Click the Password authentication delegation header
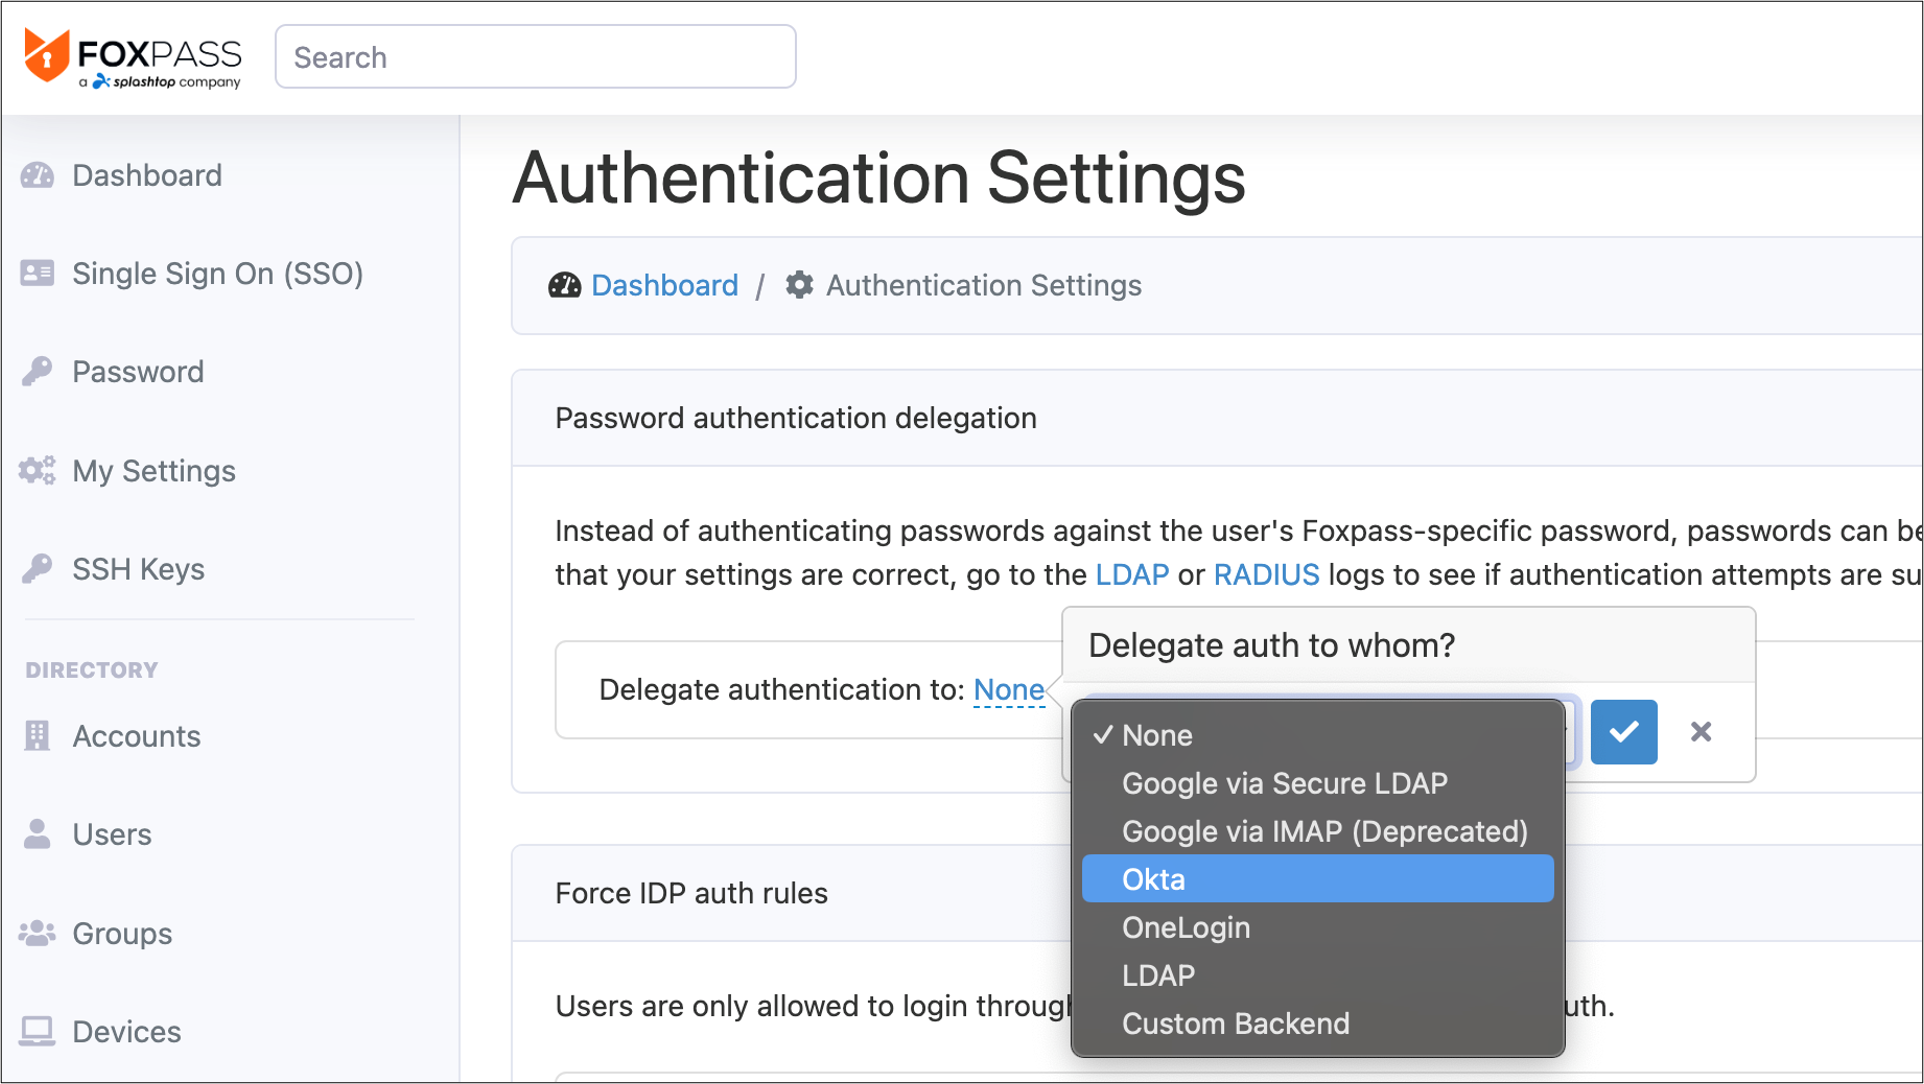The image size is (1924, 1084). pyautogui.click(x=796, y=418)
